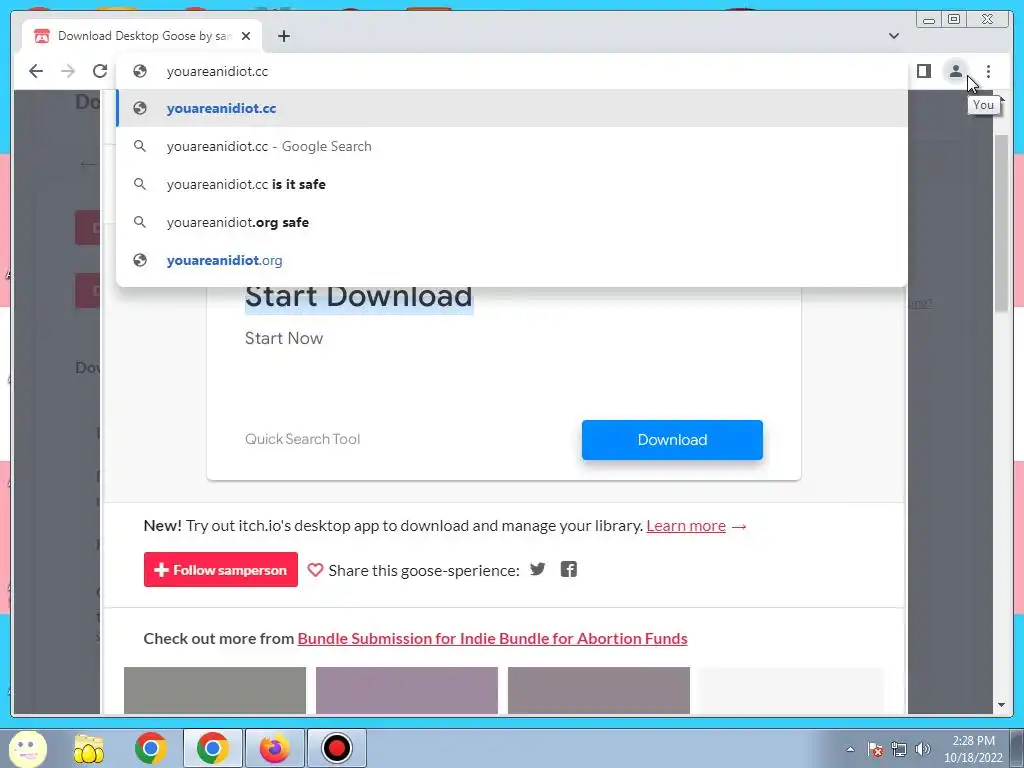Viewport: 1024px width, 768px height.
Task: Open the Action Center flag tray icon
Action: (875, 750)
